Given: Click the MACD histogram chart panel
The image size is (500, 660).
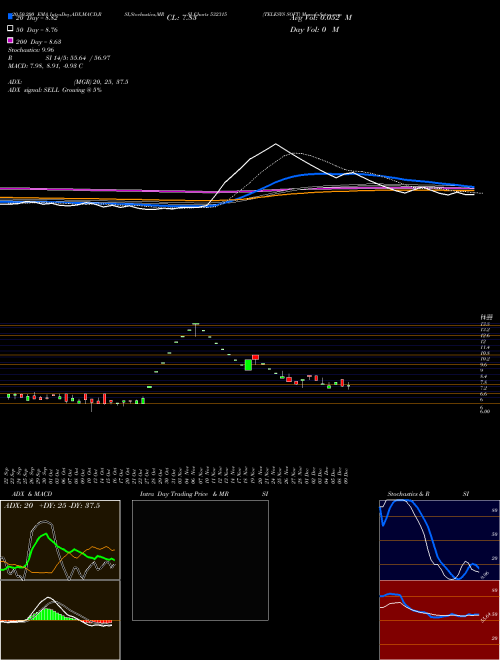Looking at the screenshot, I should click(x=60, y=620).
